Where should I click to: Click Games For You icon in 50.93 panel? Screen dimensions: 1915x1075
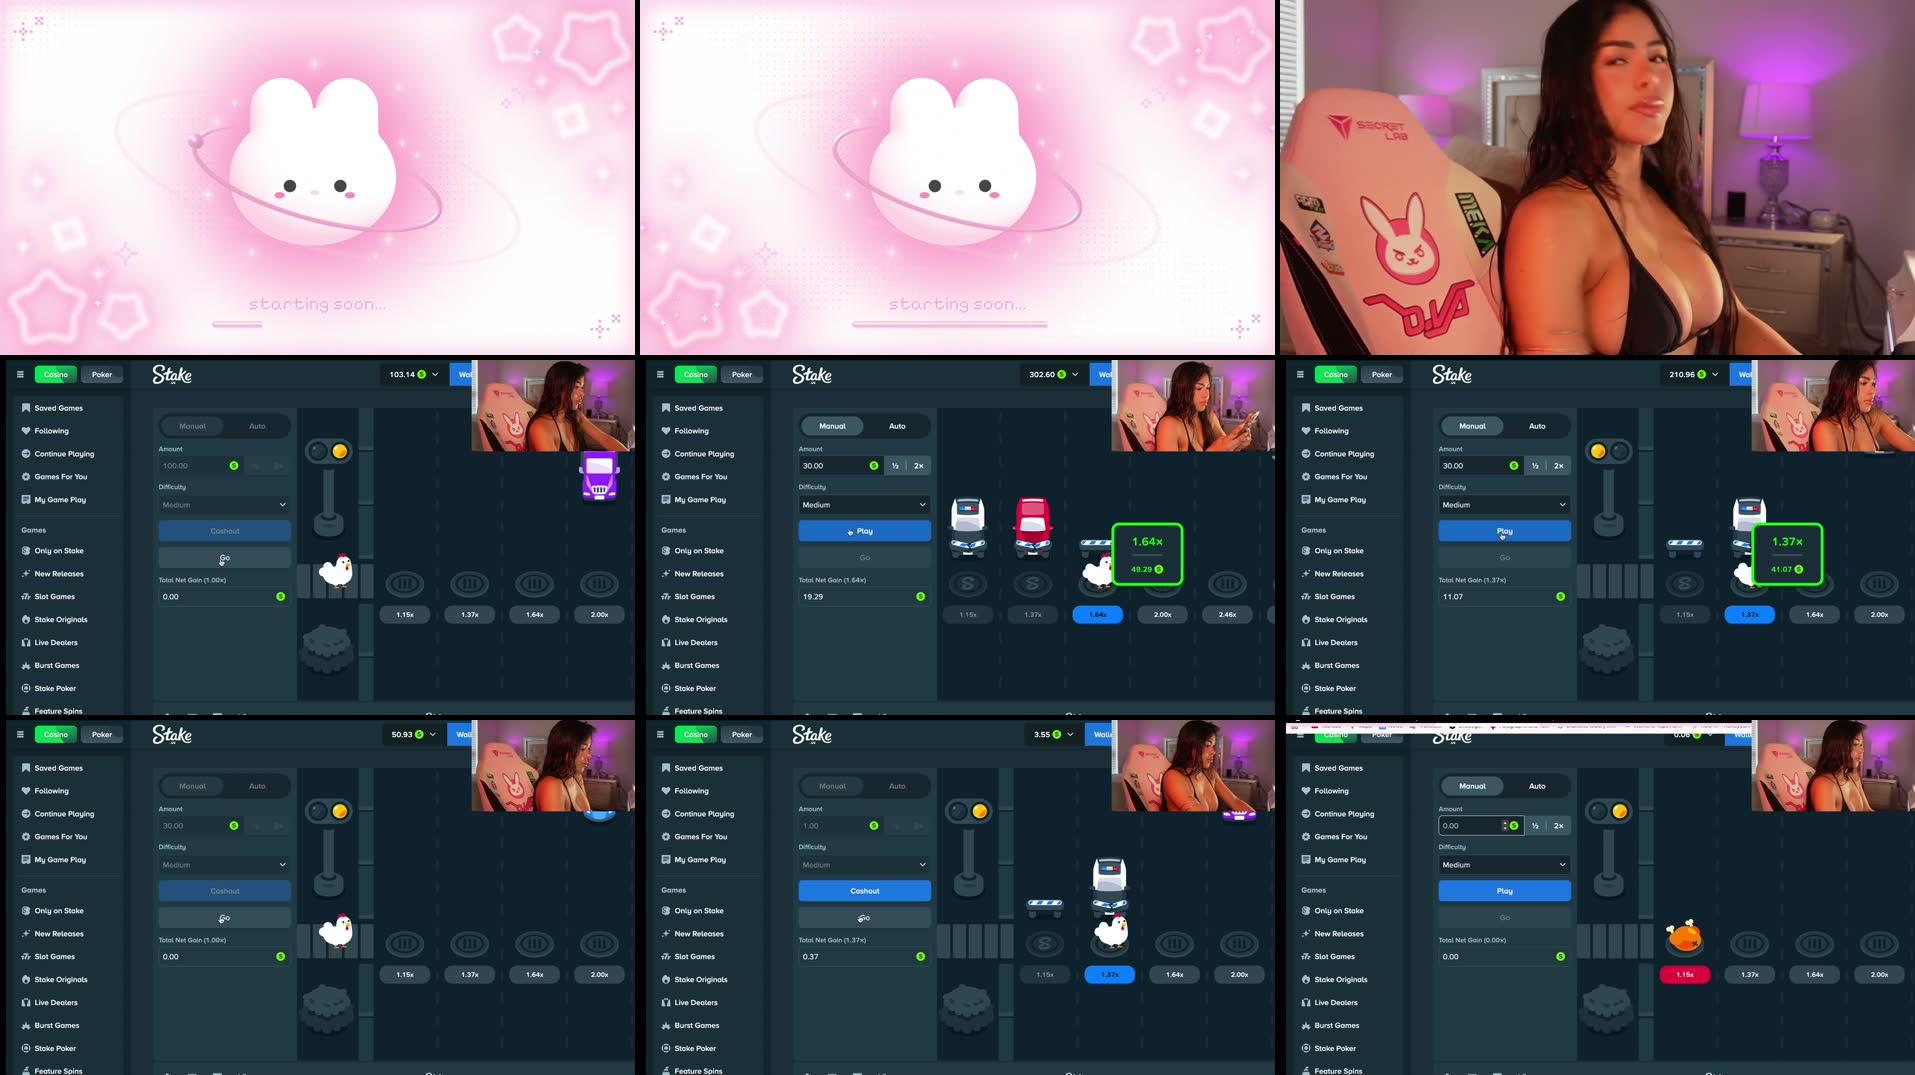pos(26,837)
